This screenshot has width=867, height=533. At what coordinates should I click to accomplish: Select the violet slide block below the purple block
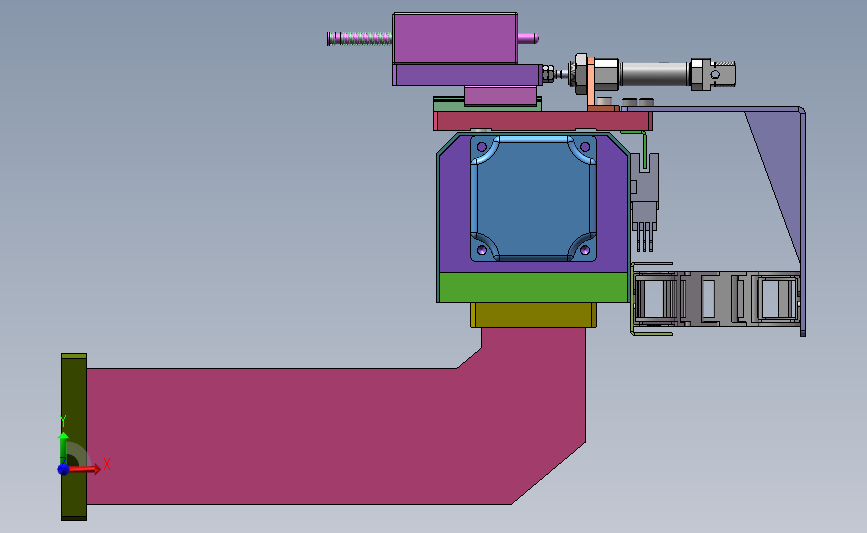(467, 75)
